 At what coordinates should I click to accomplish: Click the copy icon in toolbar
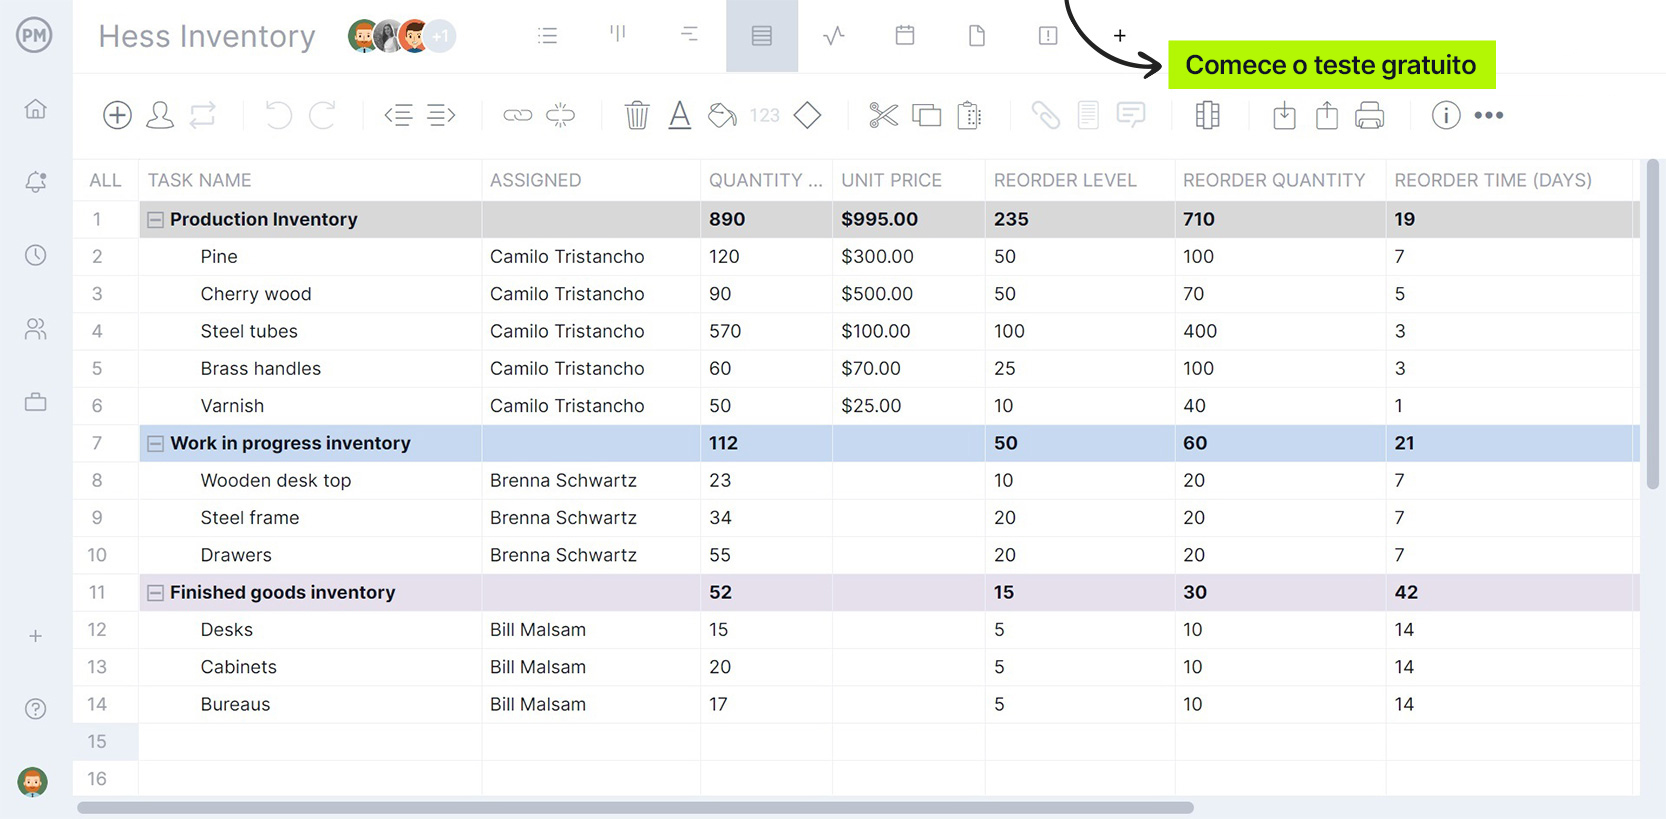coord(927,115)
